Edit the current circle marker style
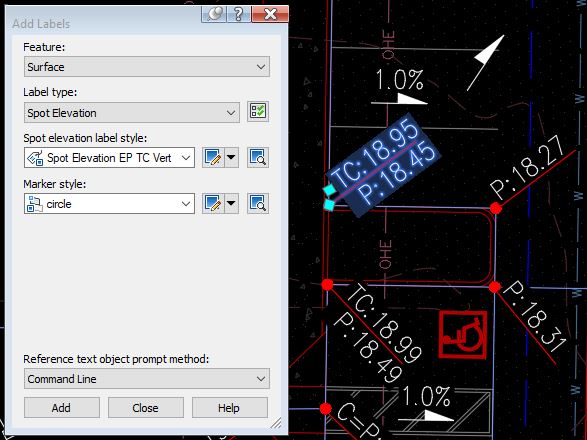This screenshot has width=587, height=440. point(213,203)
